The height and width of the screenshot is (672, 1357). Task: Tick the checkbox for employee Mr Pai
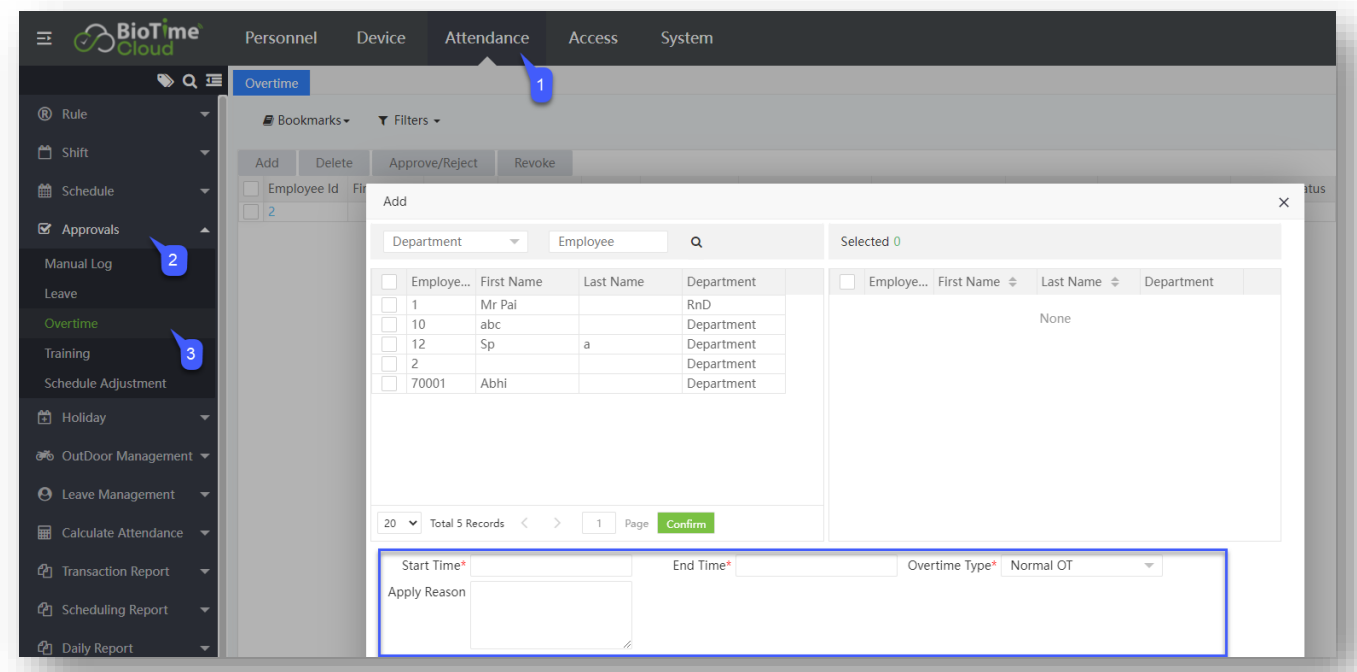[389, 305]
